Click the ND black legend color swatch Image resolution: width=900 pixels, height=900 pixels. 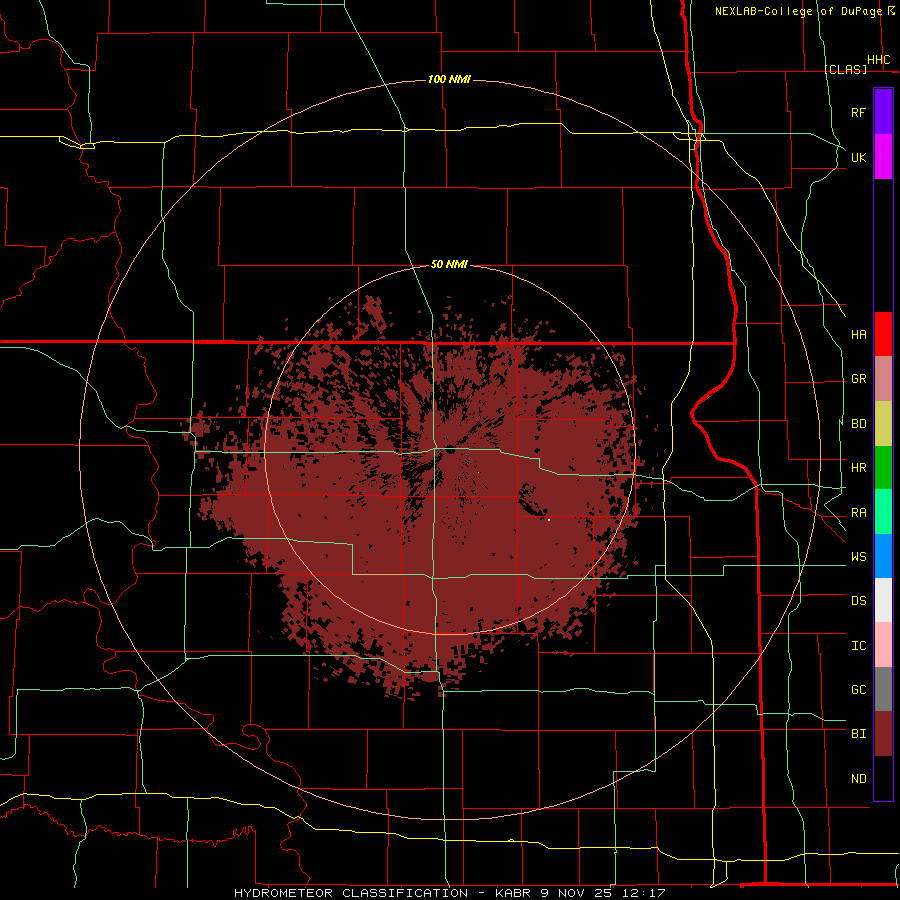[x=883, y=778]
